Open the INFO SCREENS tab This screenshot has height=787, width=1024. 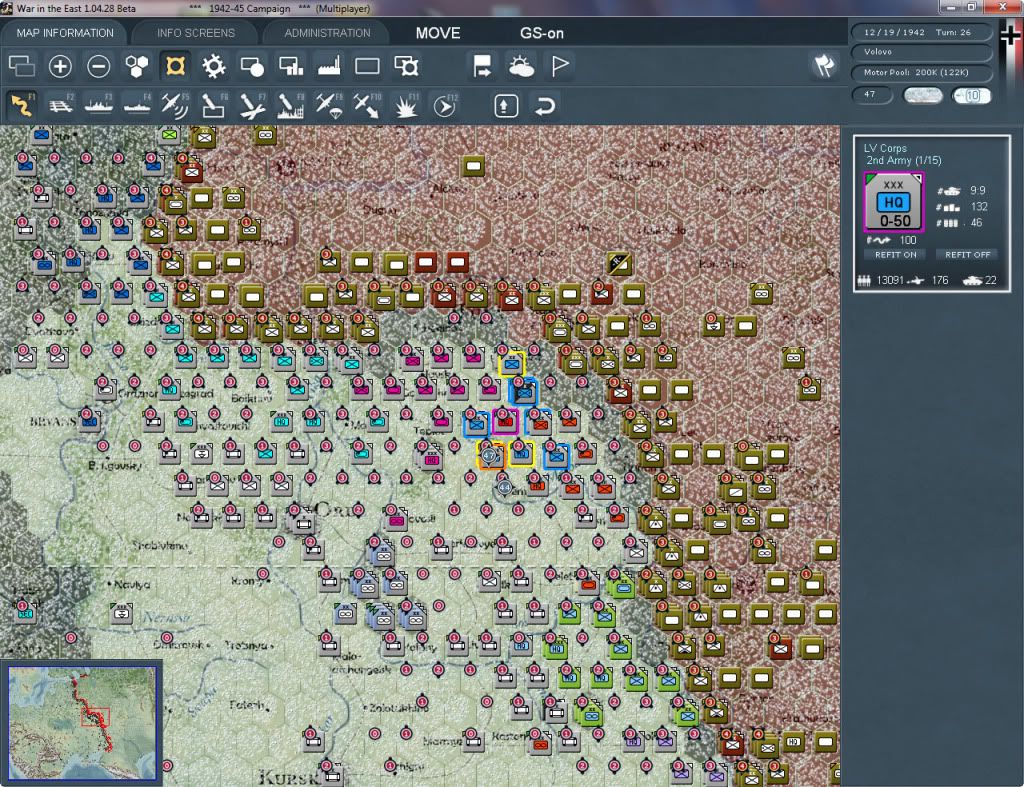[x=195, y=33]
